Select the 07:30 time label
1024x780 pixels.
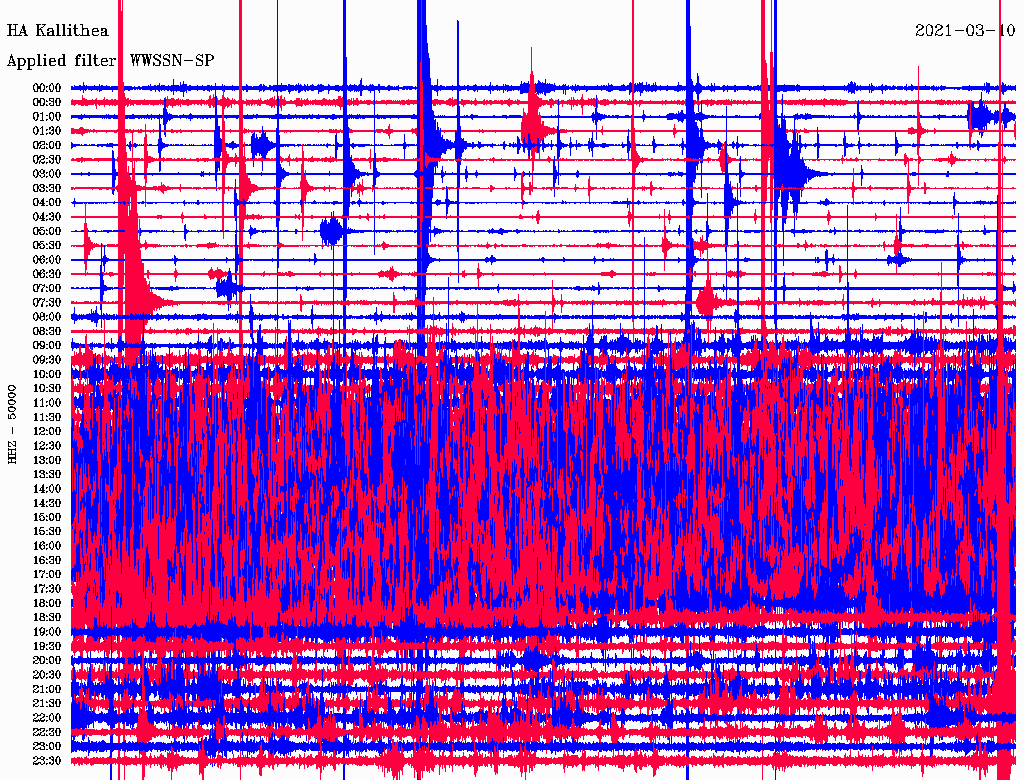pos(47,303)
